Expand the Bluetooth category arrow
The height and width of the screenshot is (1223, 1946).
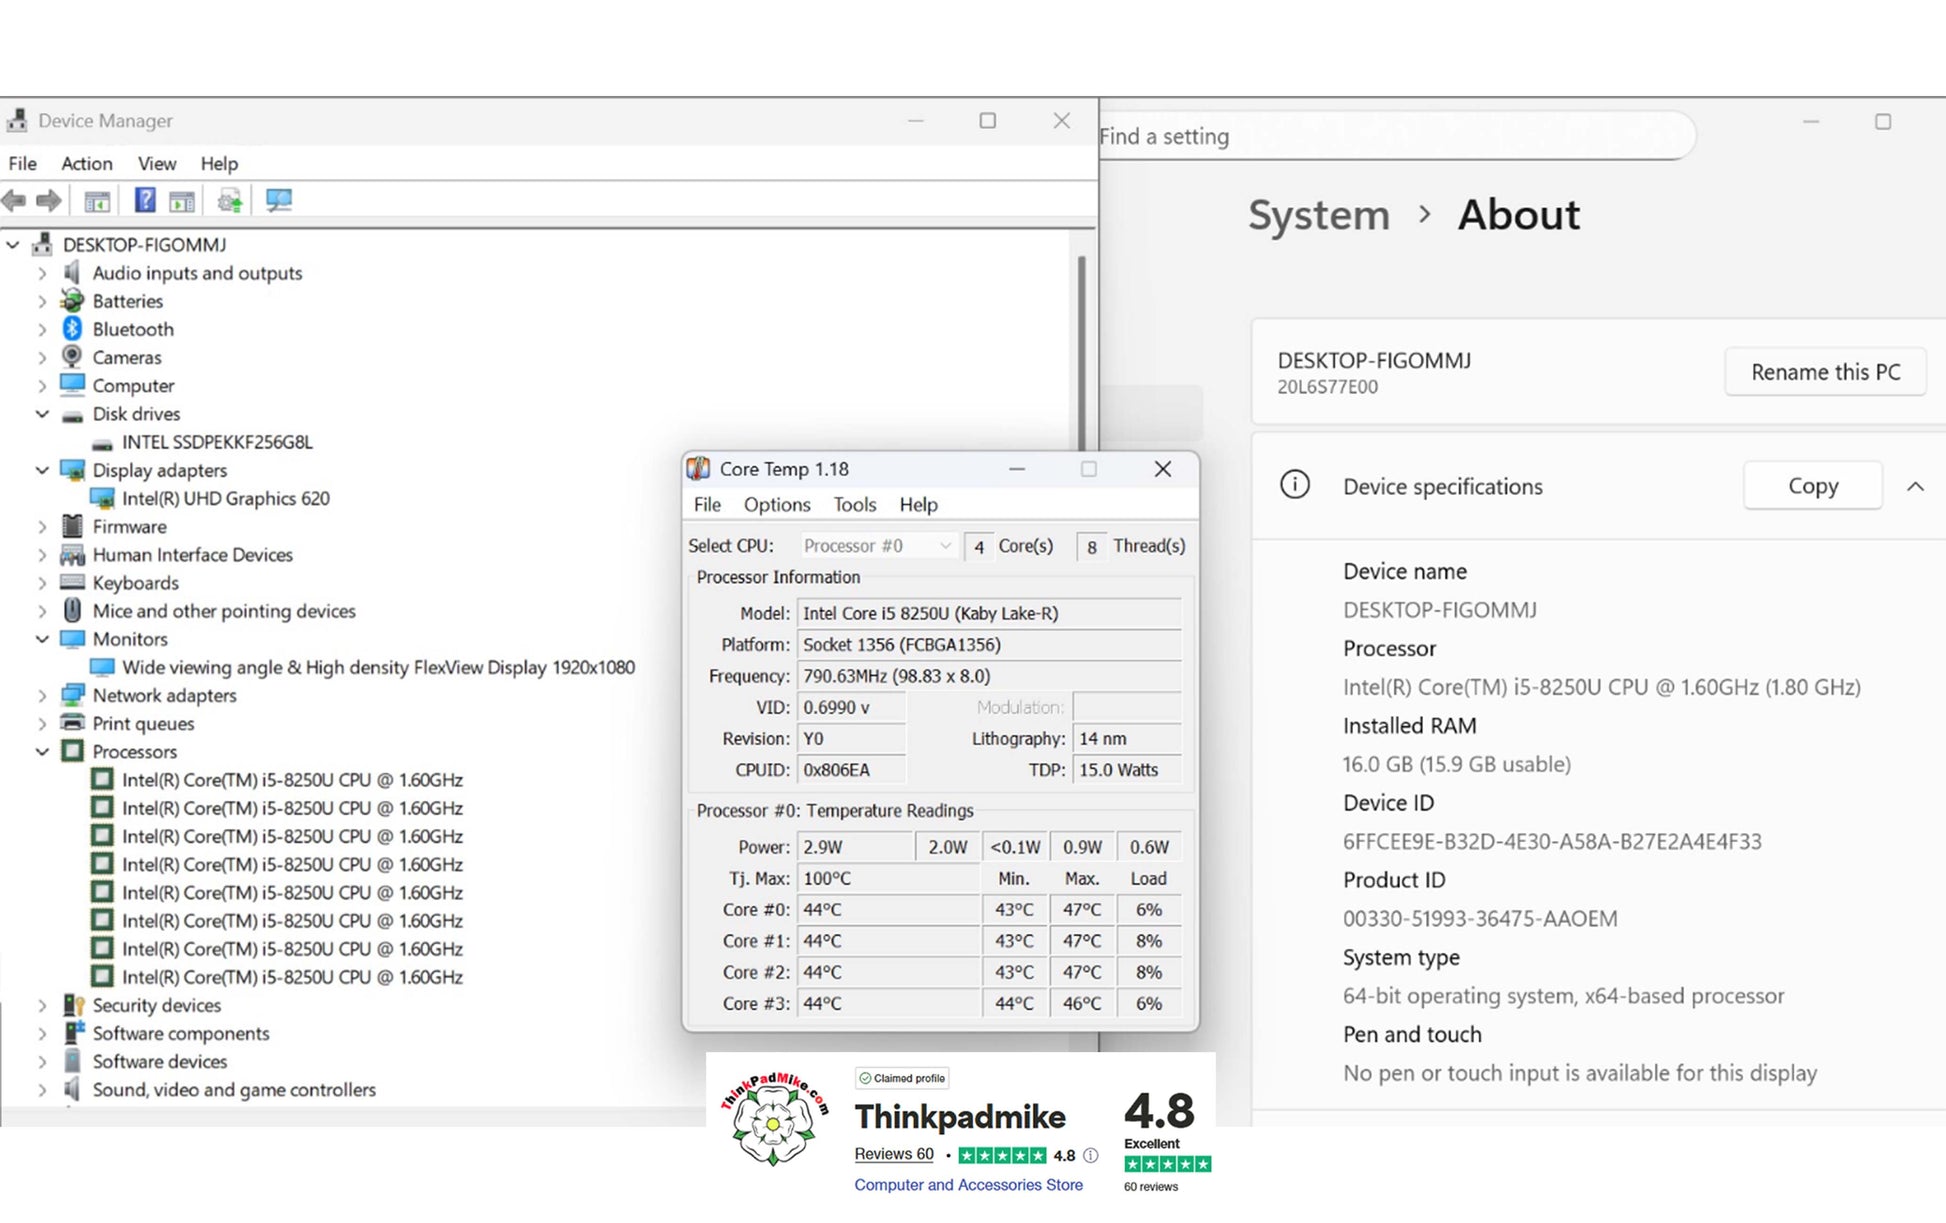pos(42,329)
